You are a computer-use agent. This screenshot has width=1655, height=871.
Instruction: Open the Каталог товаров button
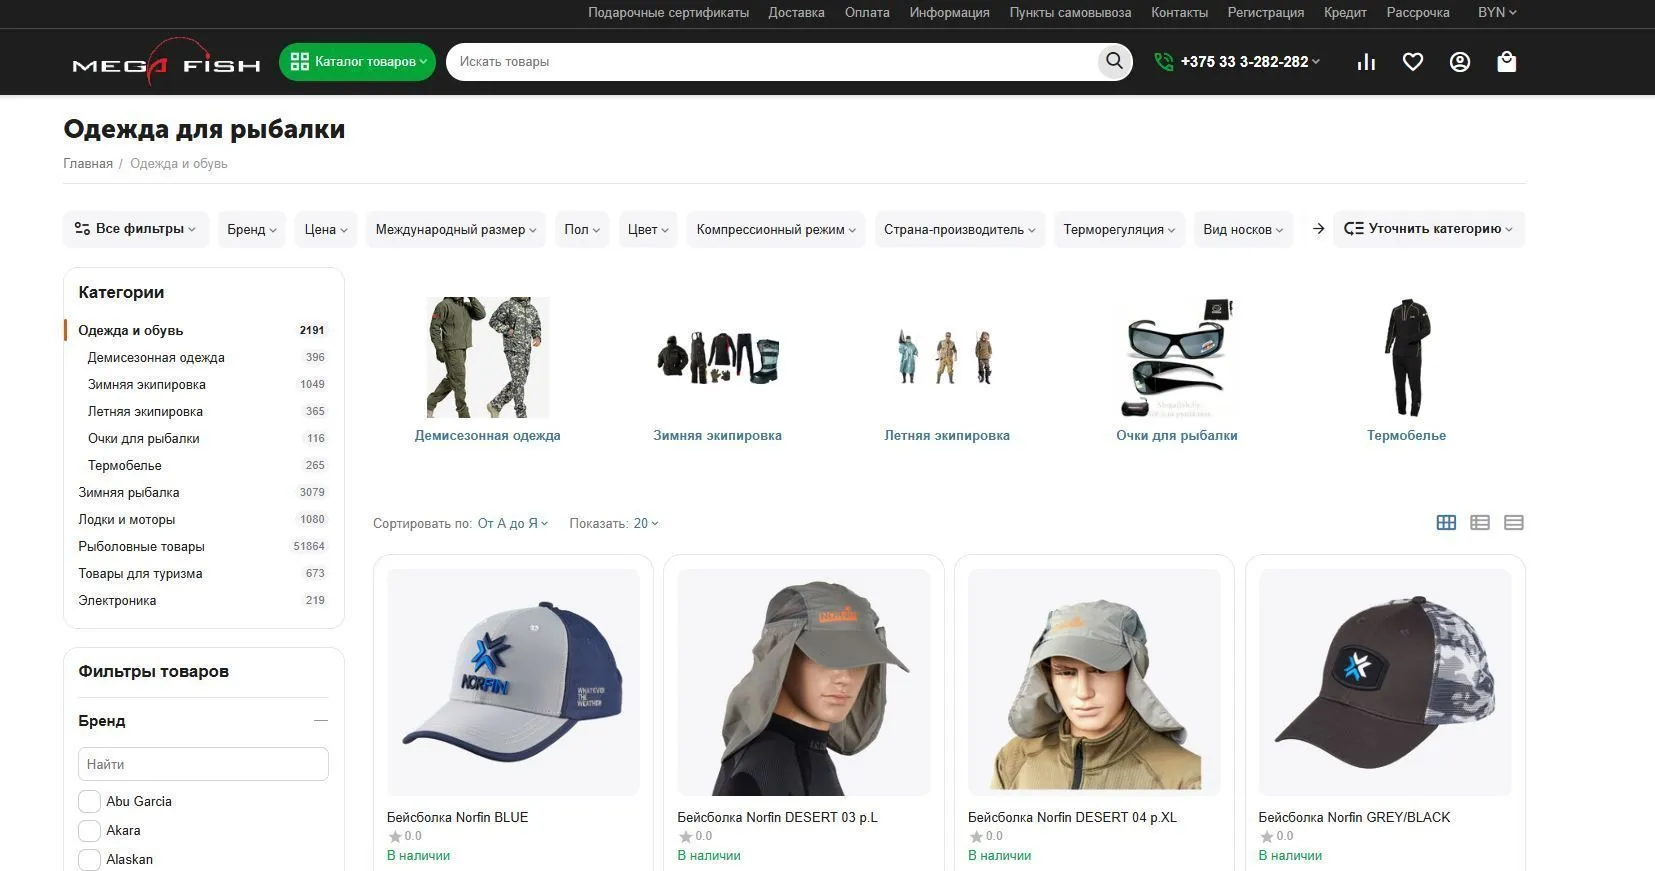[357, 61]
